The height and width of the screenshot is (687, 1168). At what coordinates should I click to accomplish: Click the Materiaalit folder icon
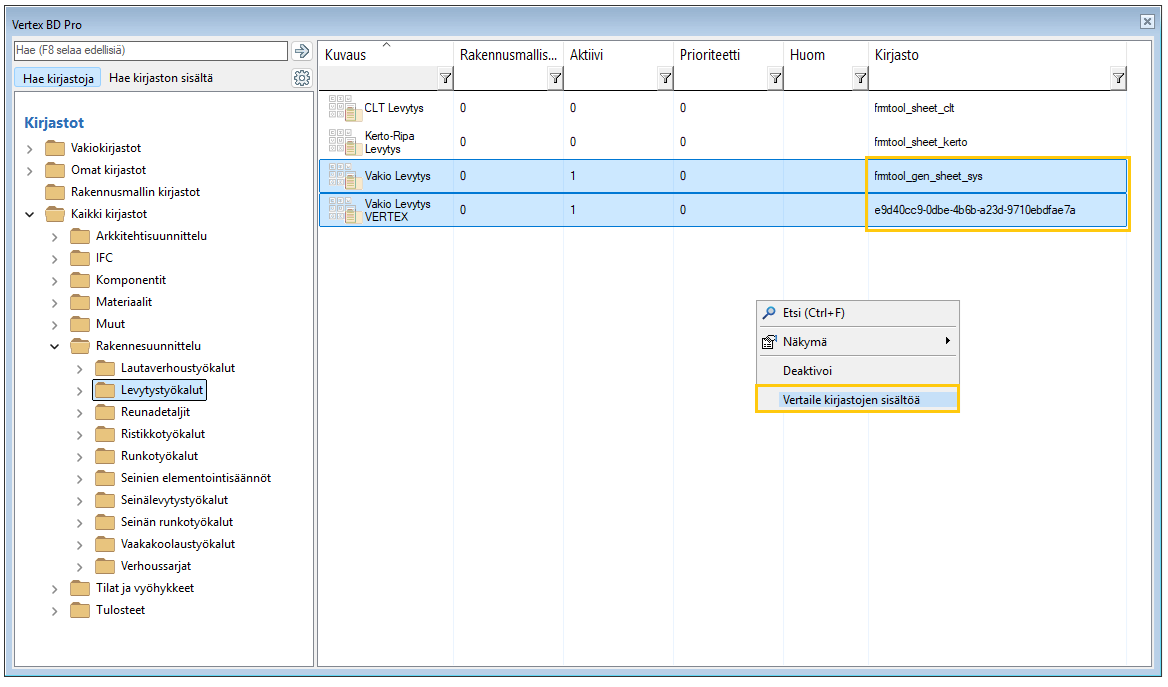[80, 302]
